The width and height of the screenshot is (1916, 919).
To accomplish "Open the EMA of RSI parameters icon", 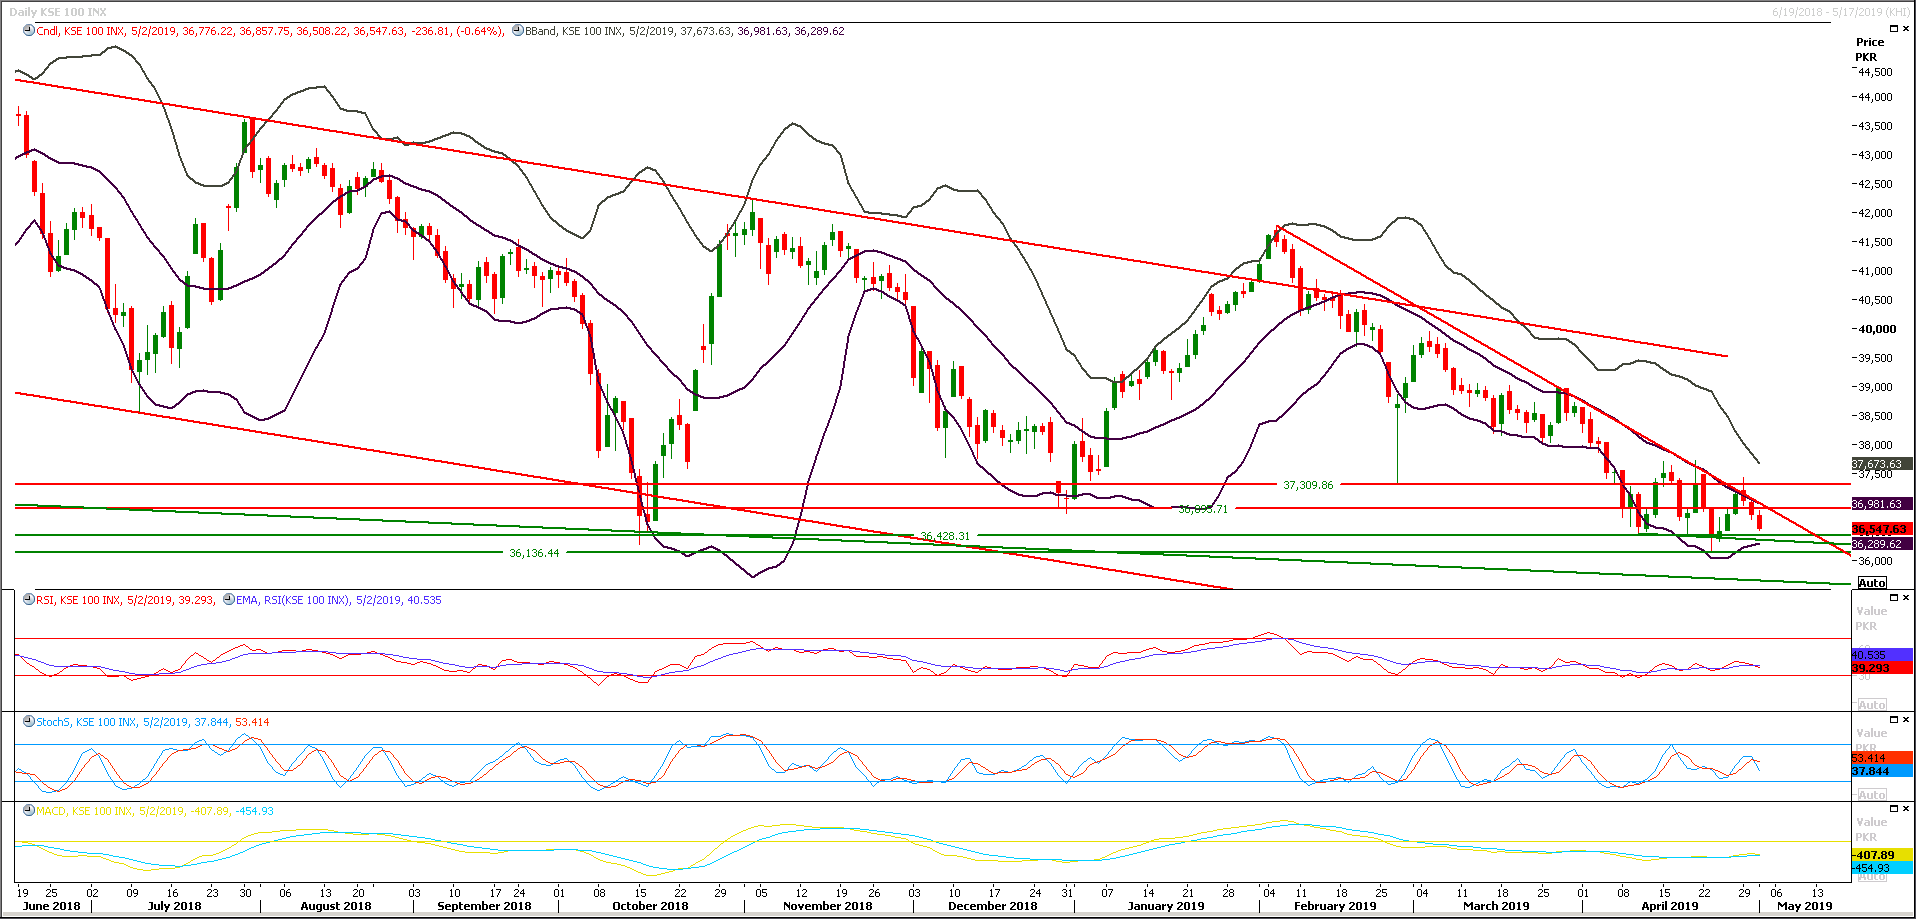I will tap(228, 600).
